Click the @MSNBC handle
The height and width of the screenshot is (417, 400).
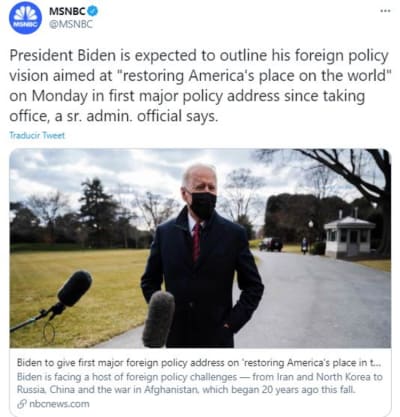tap(71, 24)
